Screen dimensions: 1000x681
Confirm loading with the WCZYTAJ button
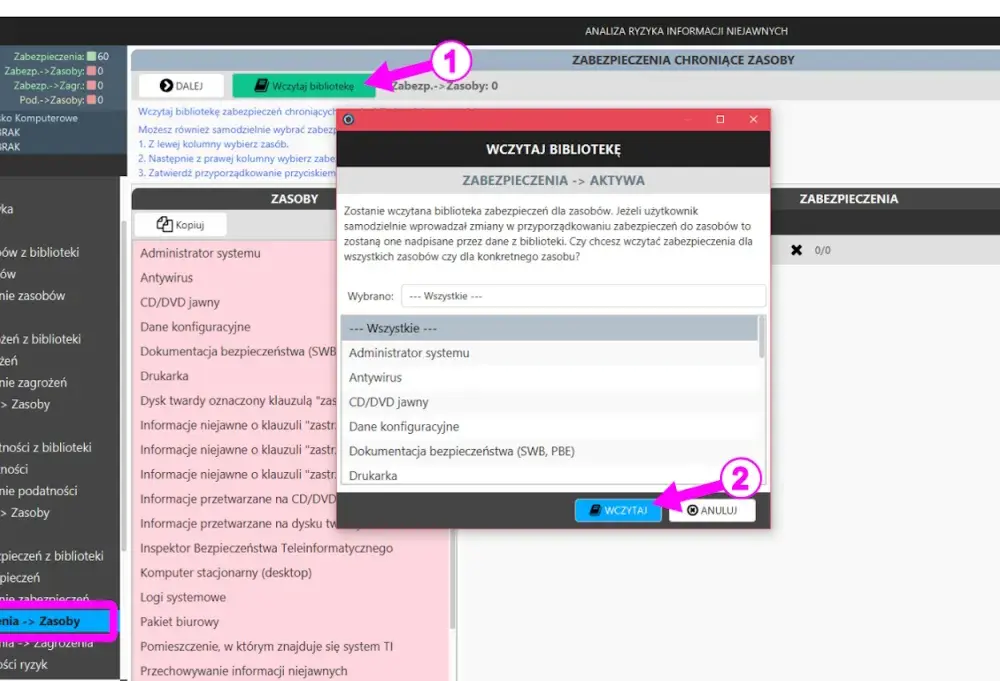[x=617, y=510]
